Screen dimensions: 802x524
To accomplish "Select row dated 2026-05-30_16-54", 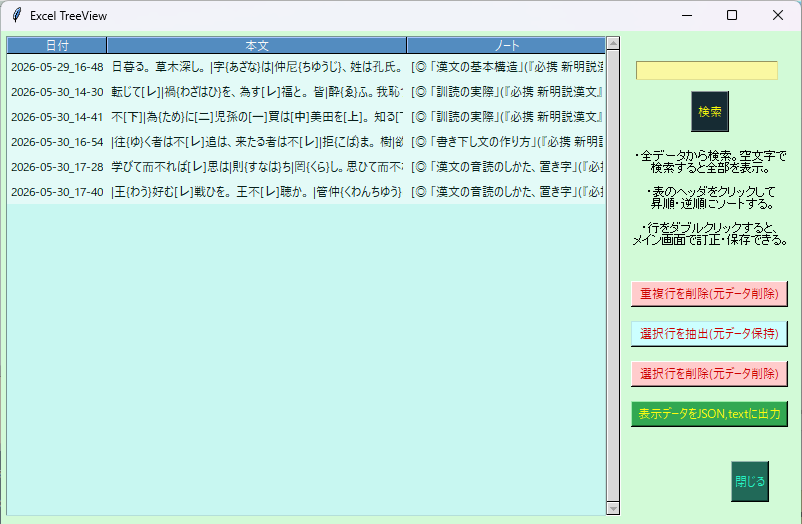I will click(x=306, y=142).
